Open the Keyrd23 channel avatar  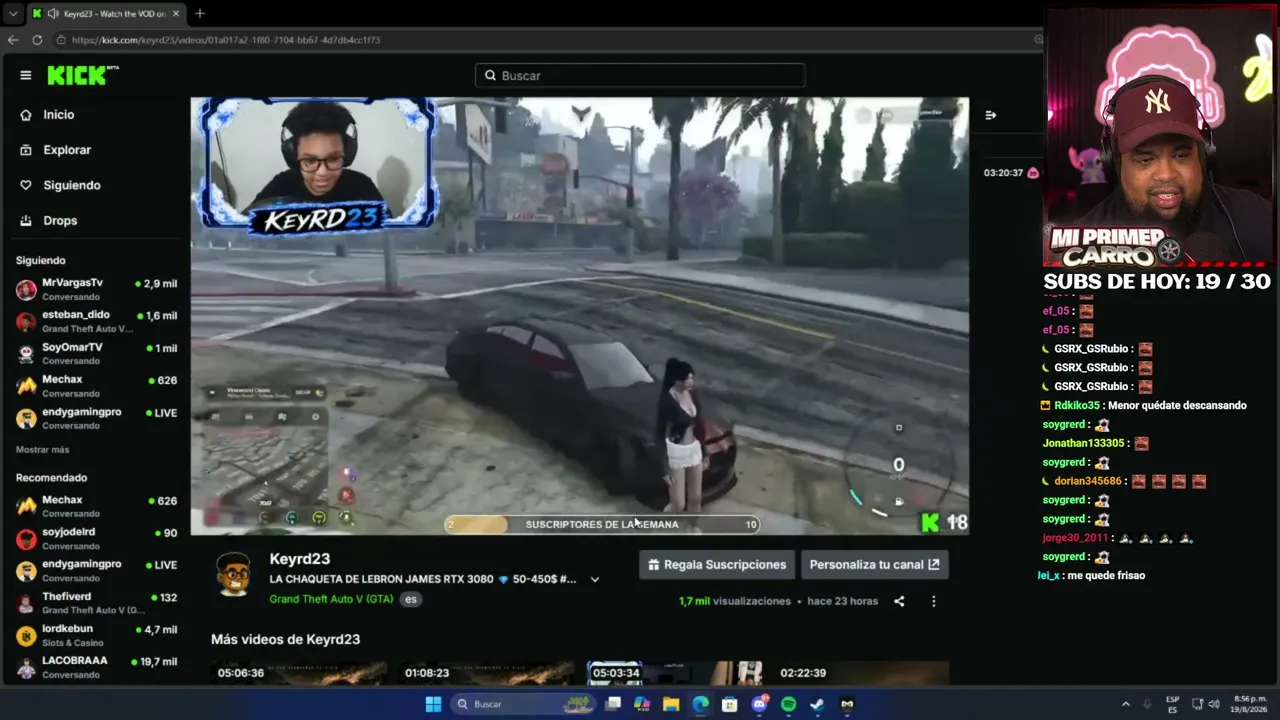click(233, 574)
